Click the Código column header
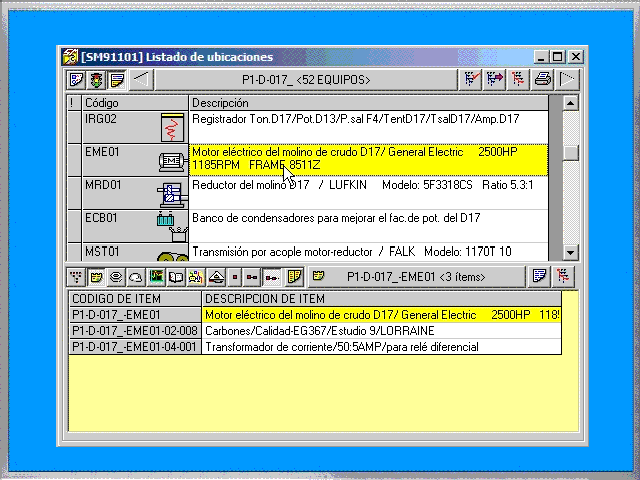The height and width of the screenshot is (480, 640). [135, 103]
